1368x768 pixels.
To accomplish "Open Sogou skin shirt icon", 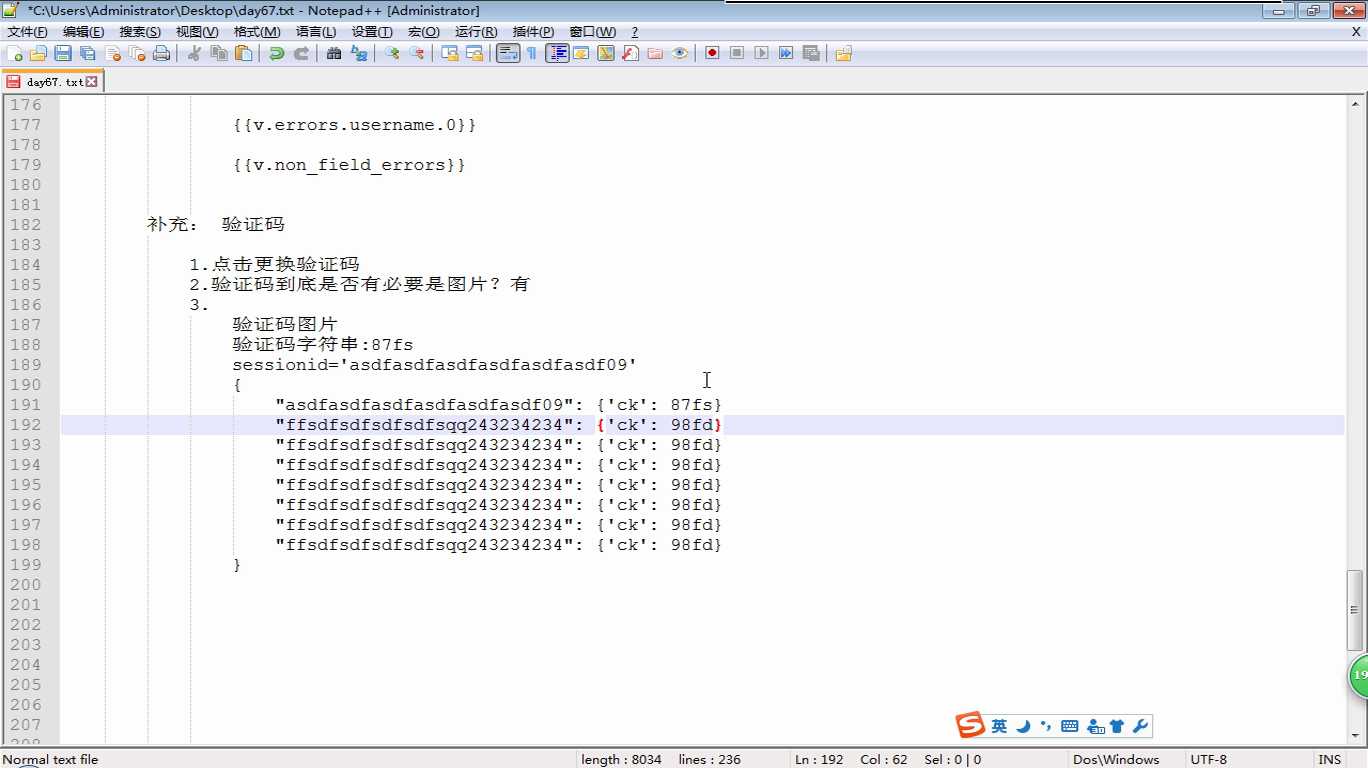I will pos(1117,726).
